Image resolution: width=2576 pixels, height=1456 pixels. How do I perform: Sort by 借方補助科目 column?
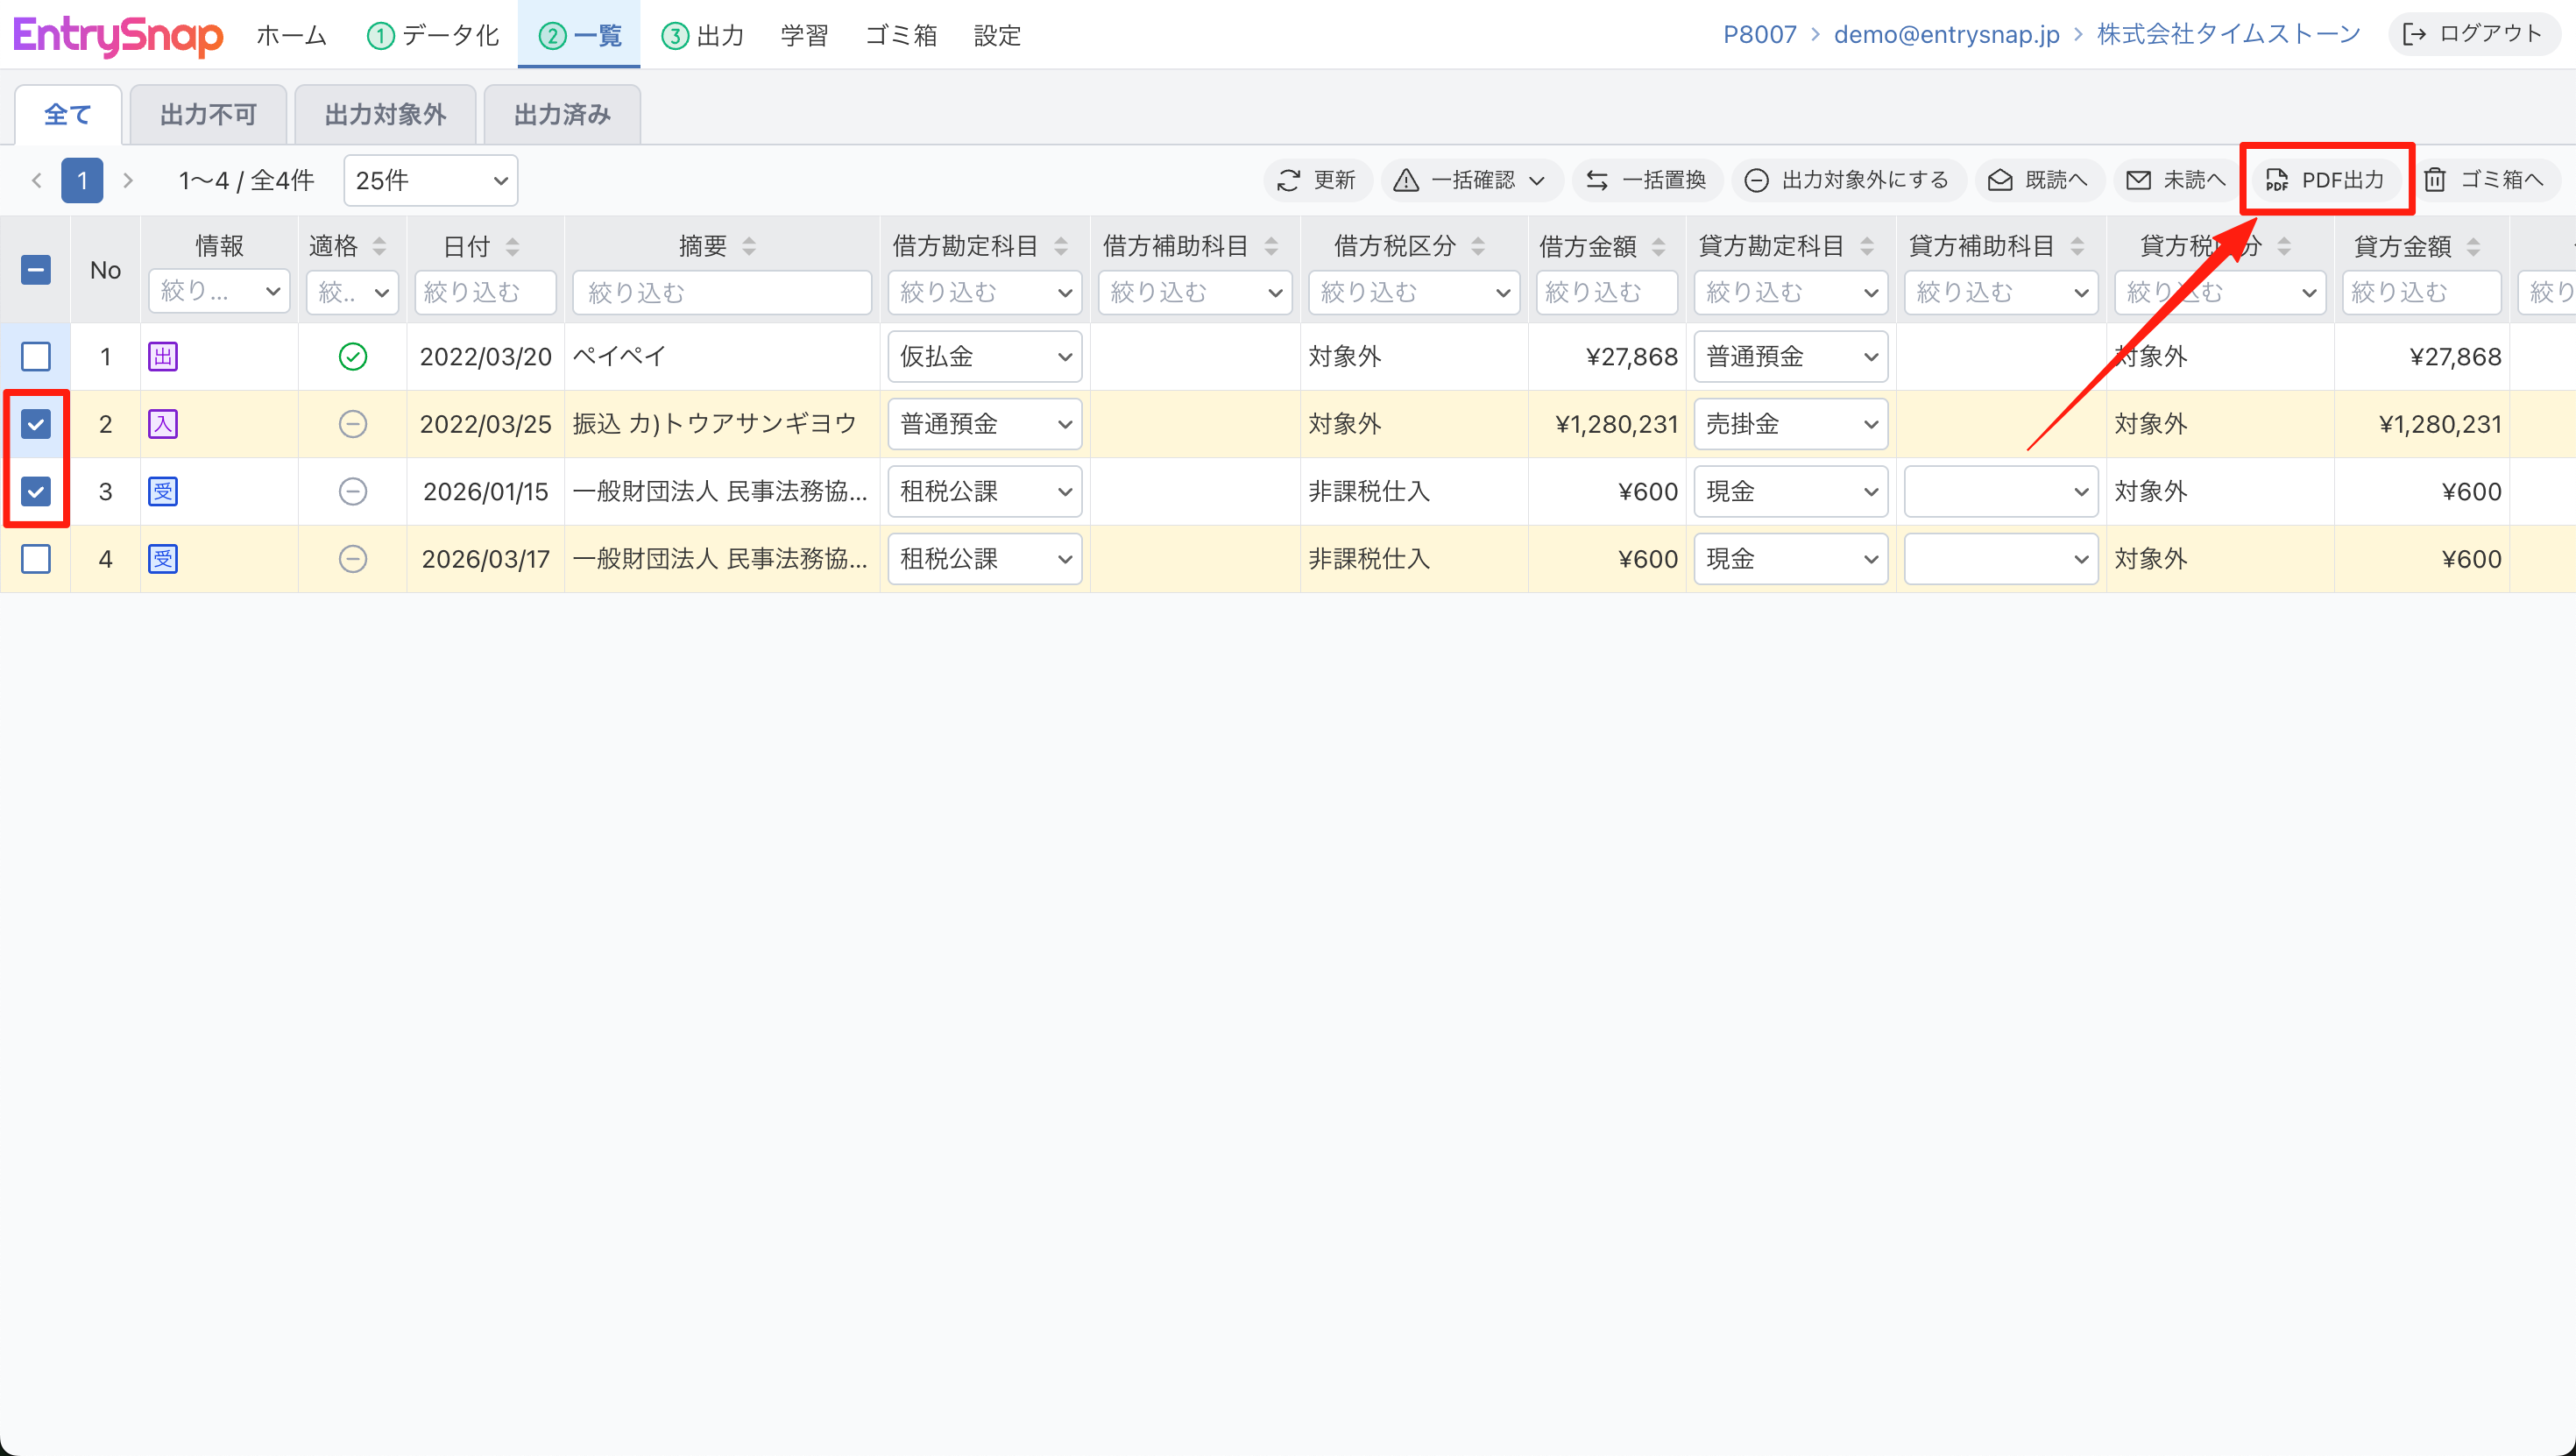1271,246
